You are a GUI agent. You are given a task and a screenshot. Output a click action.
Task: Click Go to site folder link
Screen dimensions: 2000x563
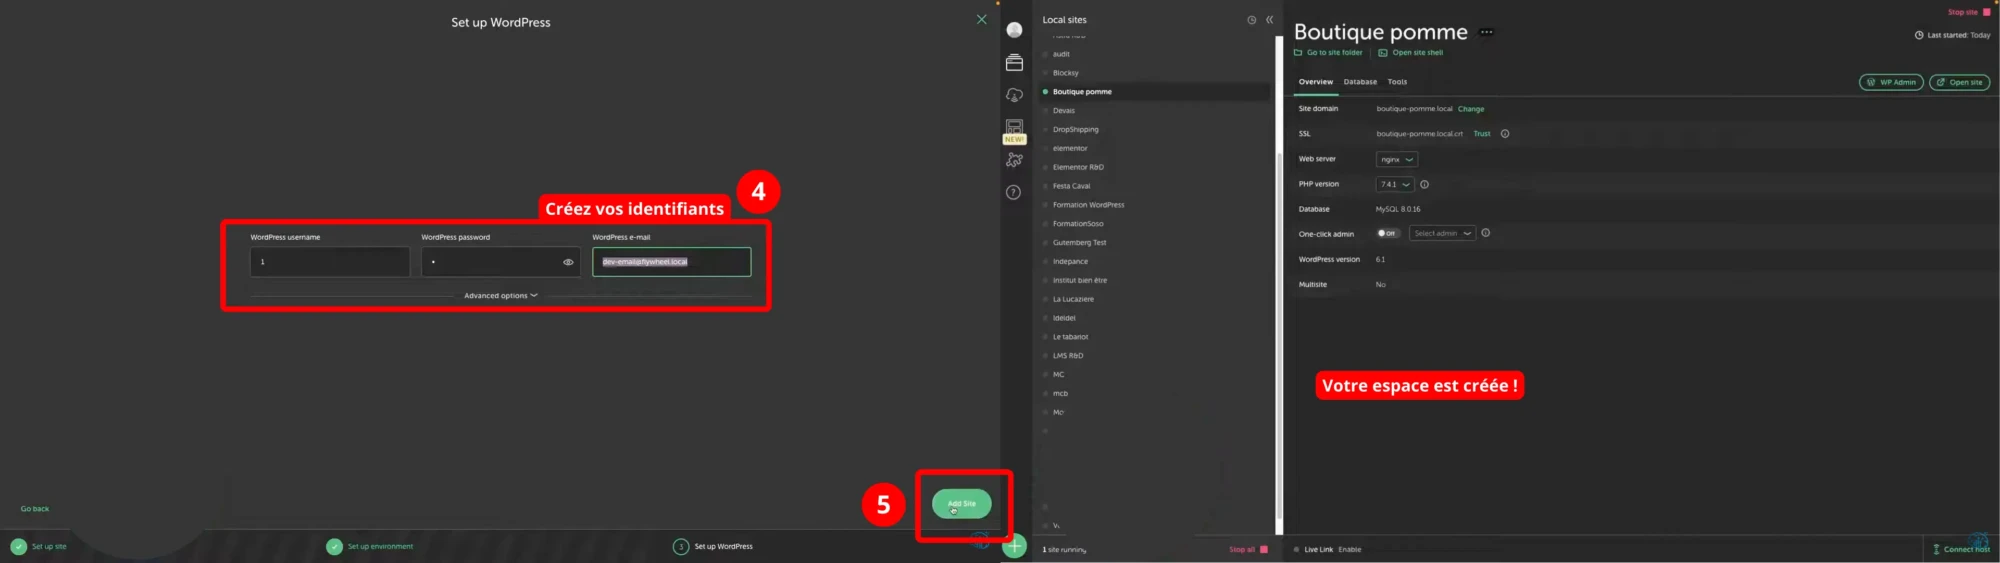pos(1334,53)
